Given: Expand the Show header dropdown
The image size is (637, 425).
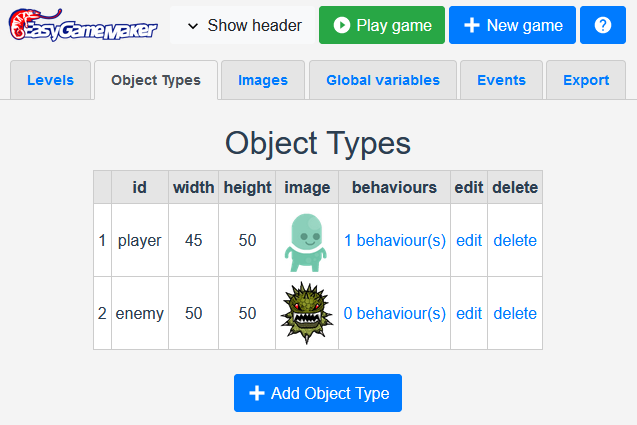Looking at the screenshot, I should (244, 25).
